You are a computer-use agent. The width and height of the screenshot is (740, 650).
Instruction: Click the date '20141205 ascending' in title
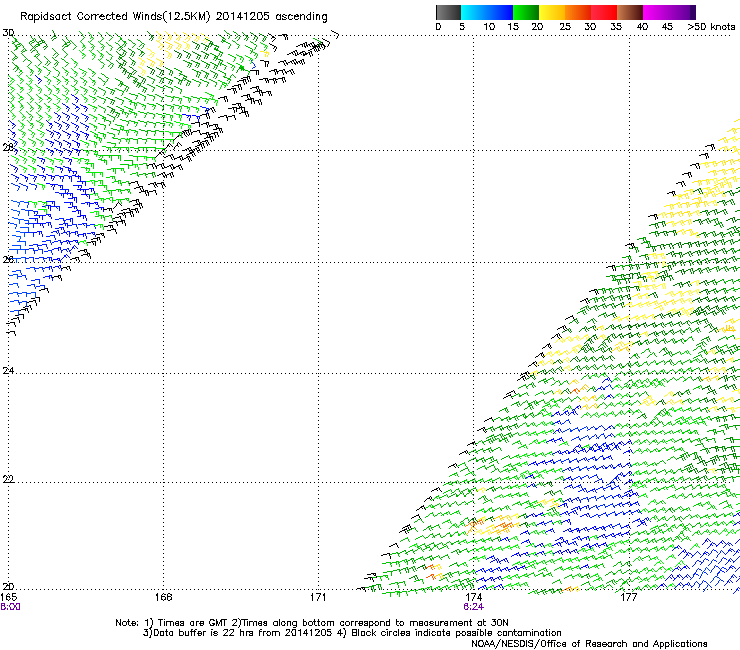pyautogui.click(x=271, y=17)
